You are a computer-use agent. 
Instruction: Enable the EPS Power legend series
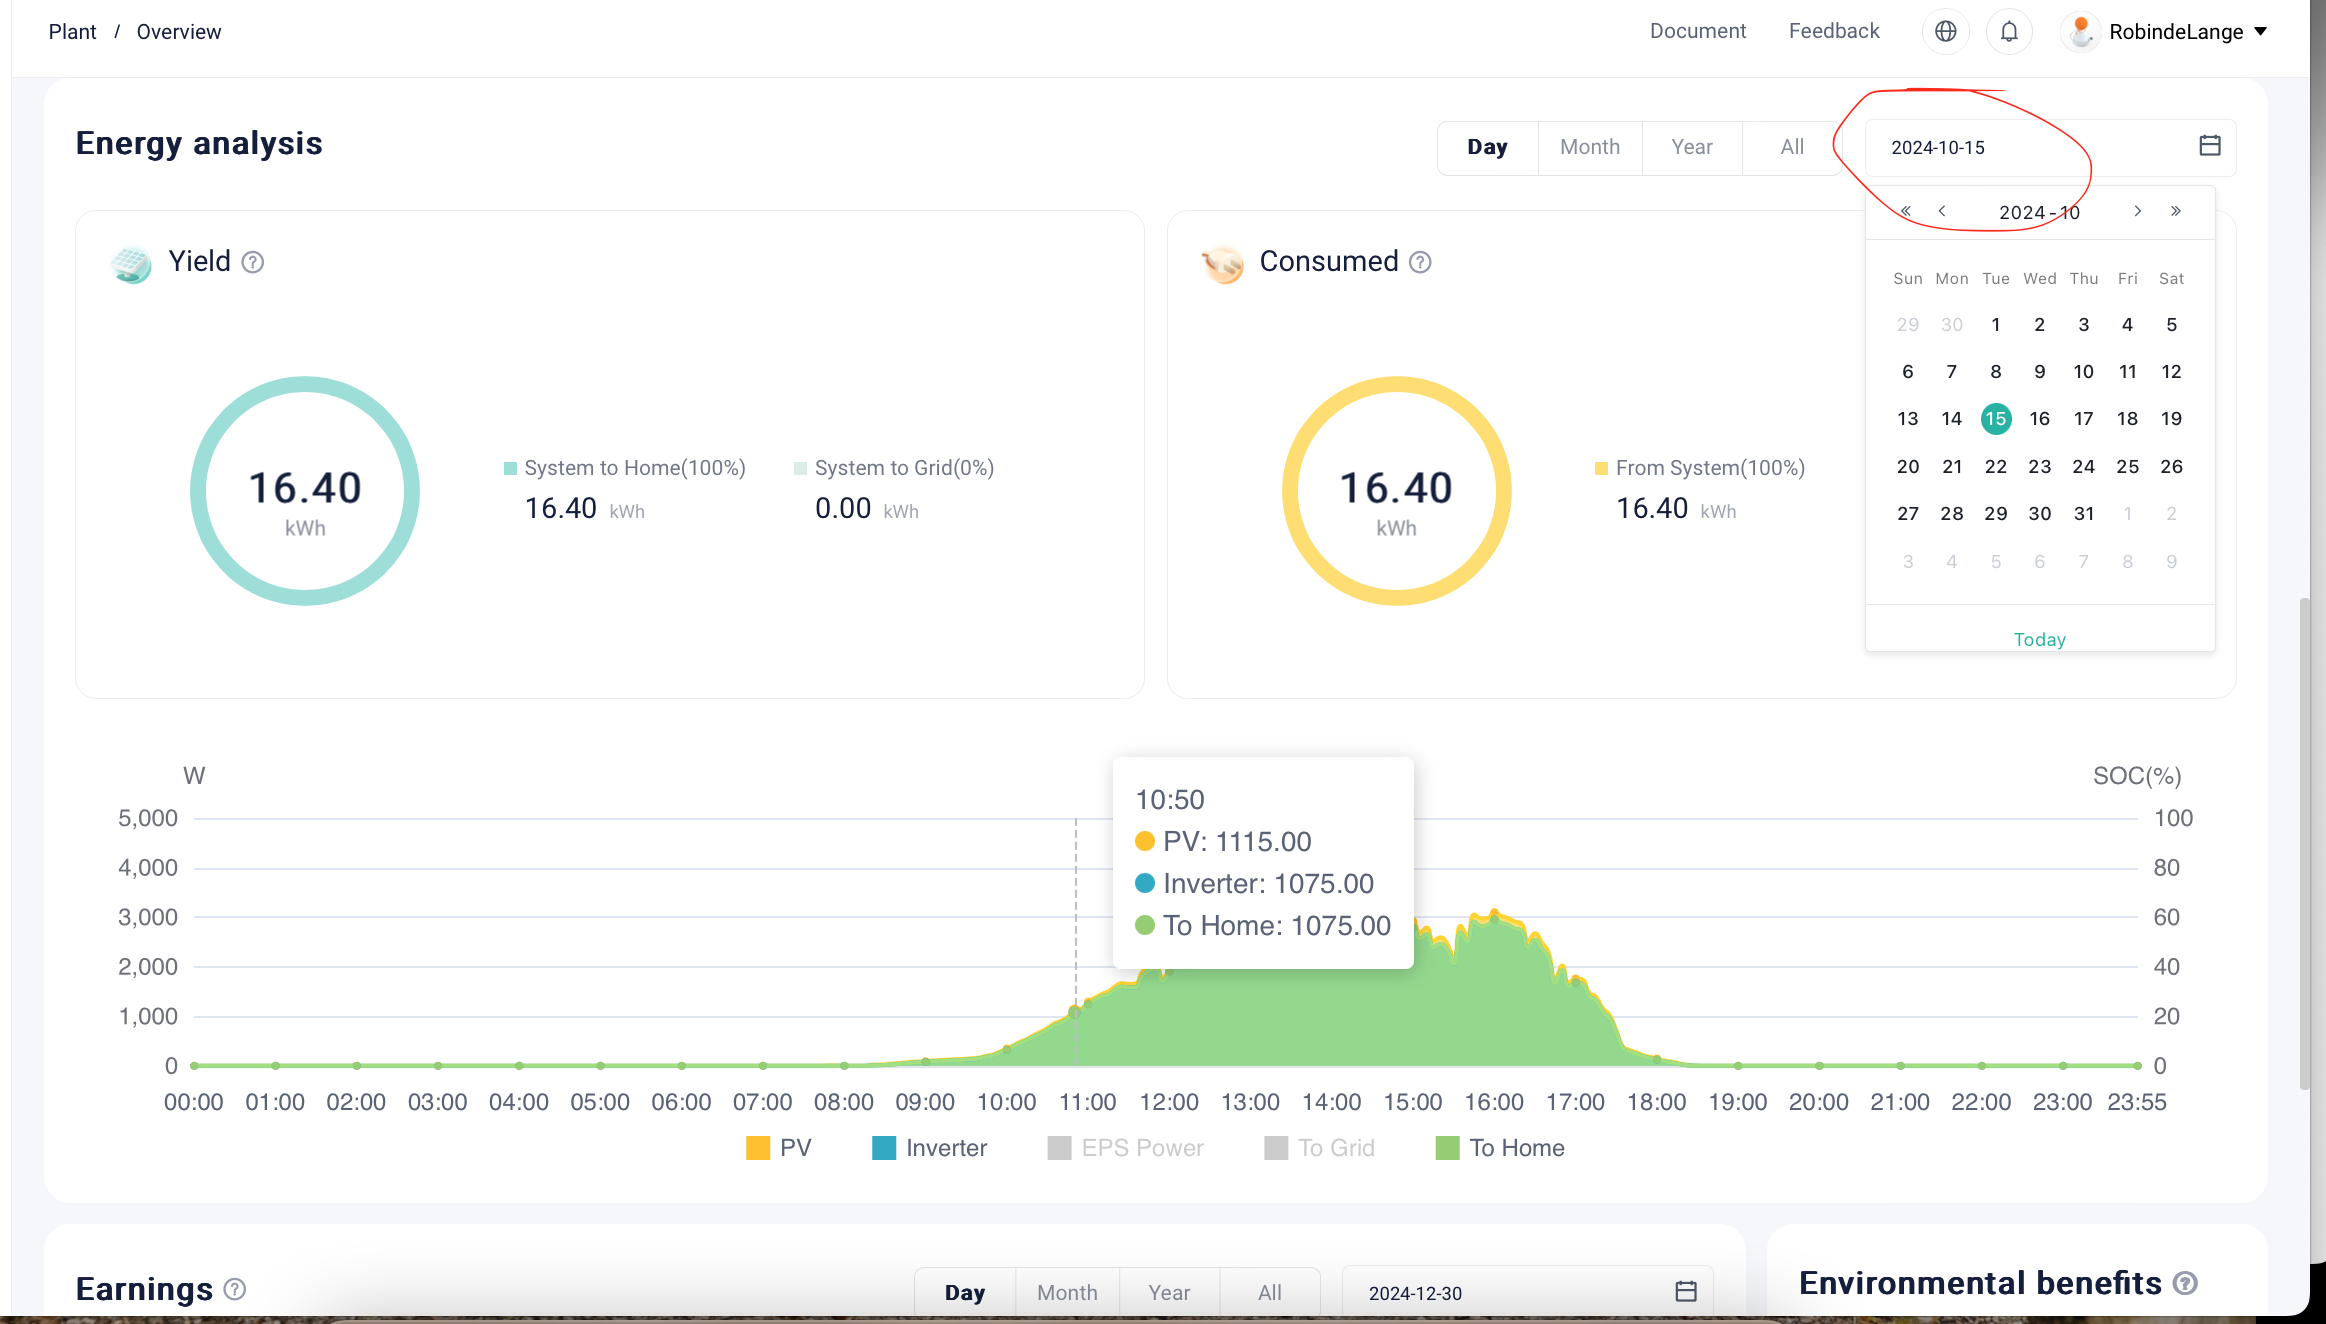coord(1126,1148)
